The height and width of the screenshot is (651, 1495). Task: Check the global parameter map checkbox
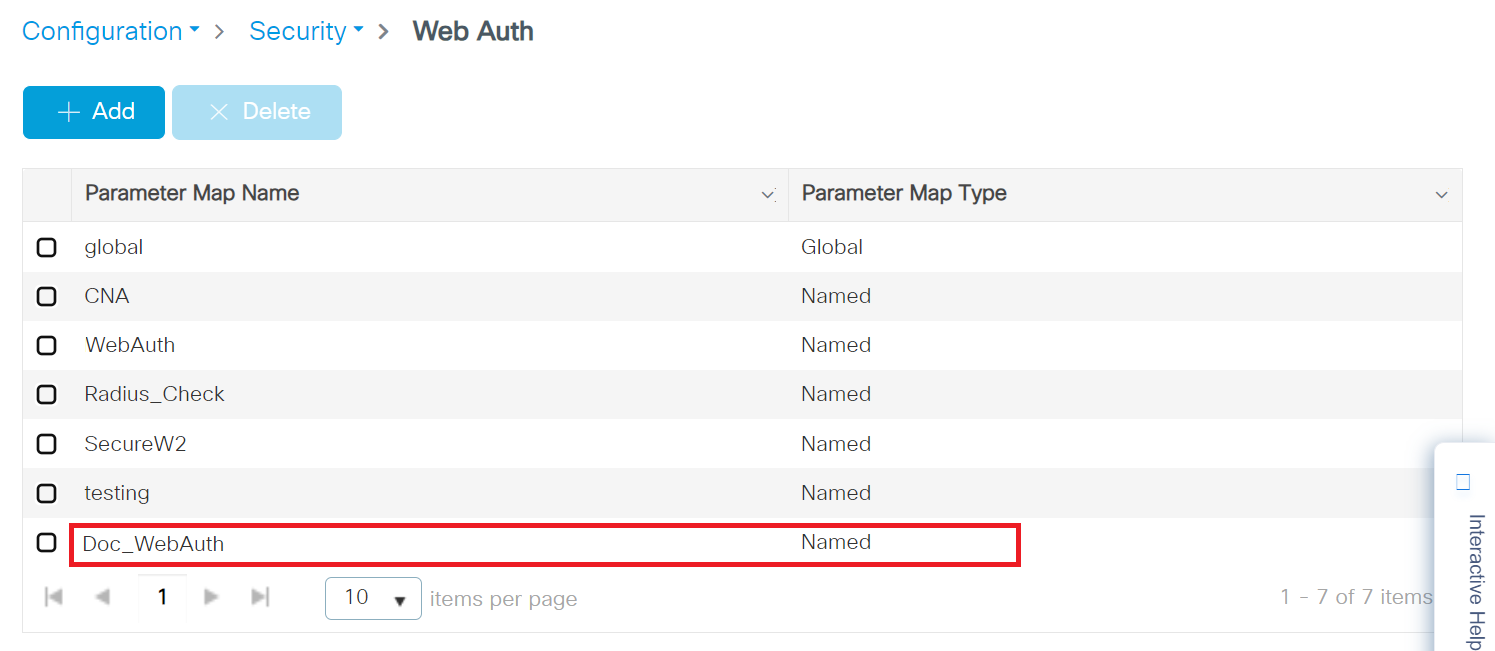click(47, 247)
